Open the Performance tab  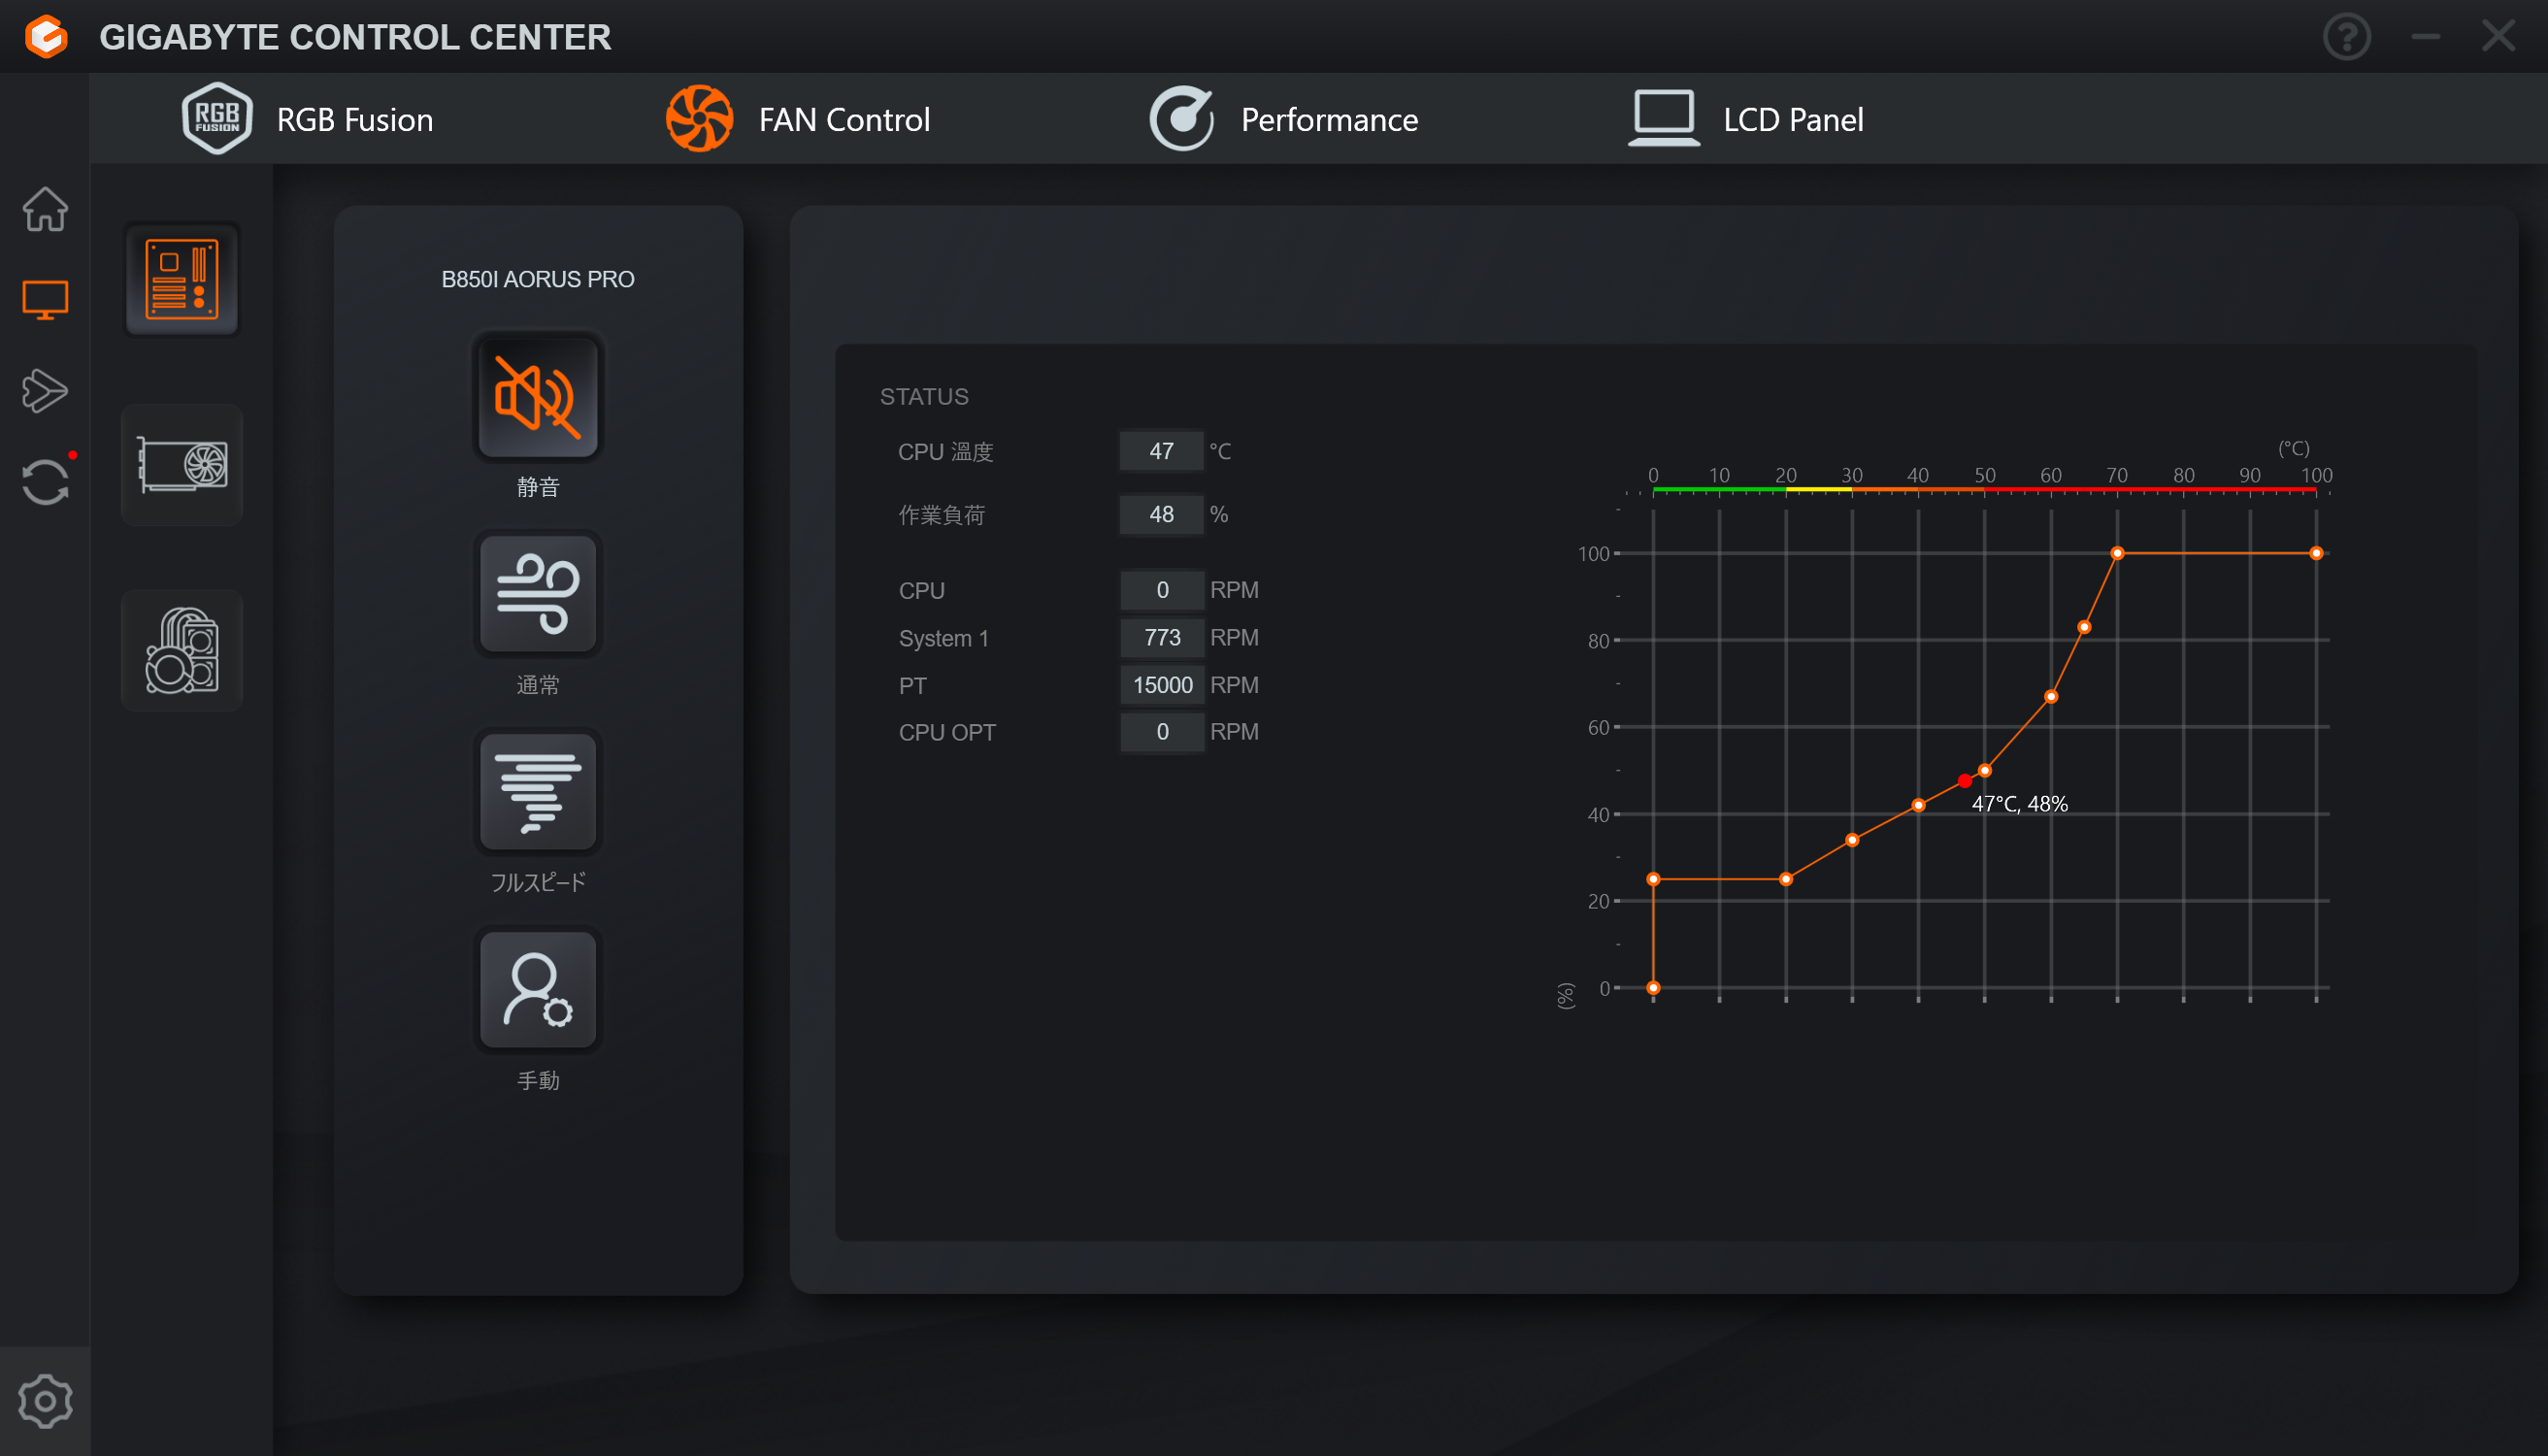(1283, 119)
